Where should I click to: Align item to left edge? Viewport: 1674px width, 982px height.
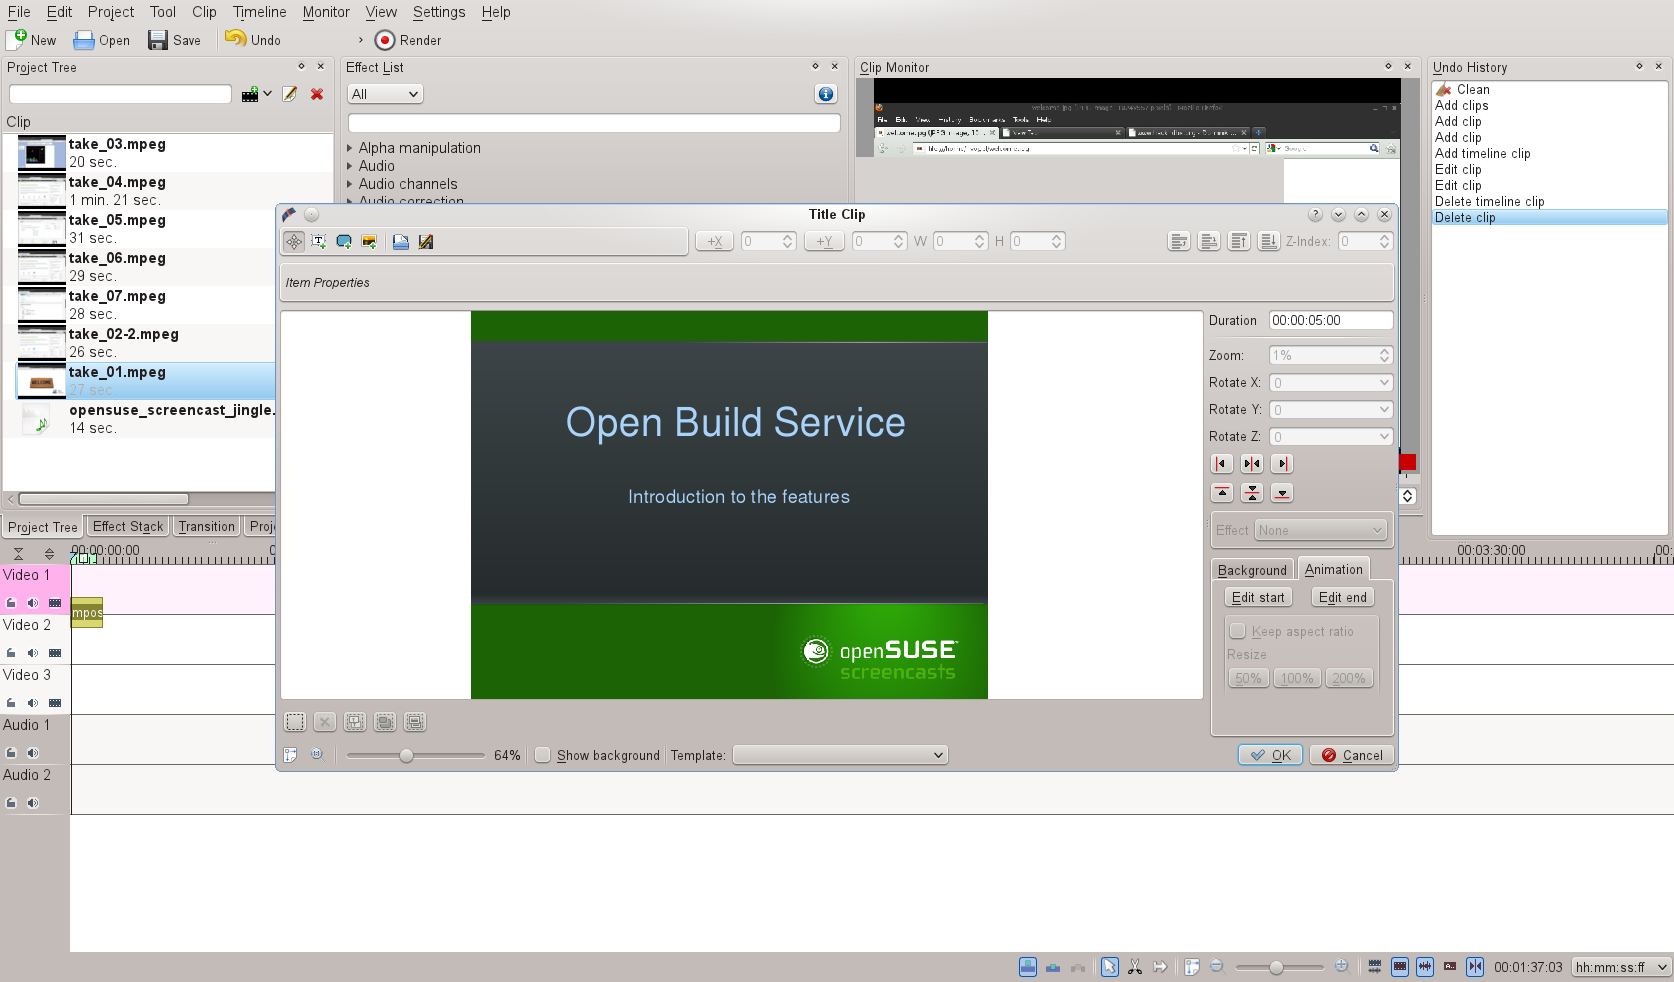click(x=1222, y=464)
